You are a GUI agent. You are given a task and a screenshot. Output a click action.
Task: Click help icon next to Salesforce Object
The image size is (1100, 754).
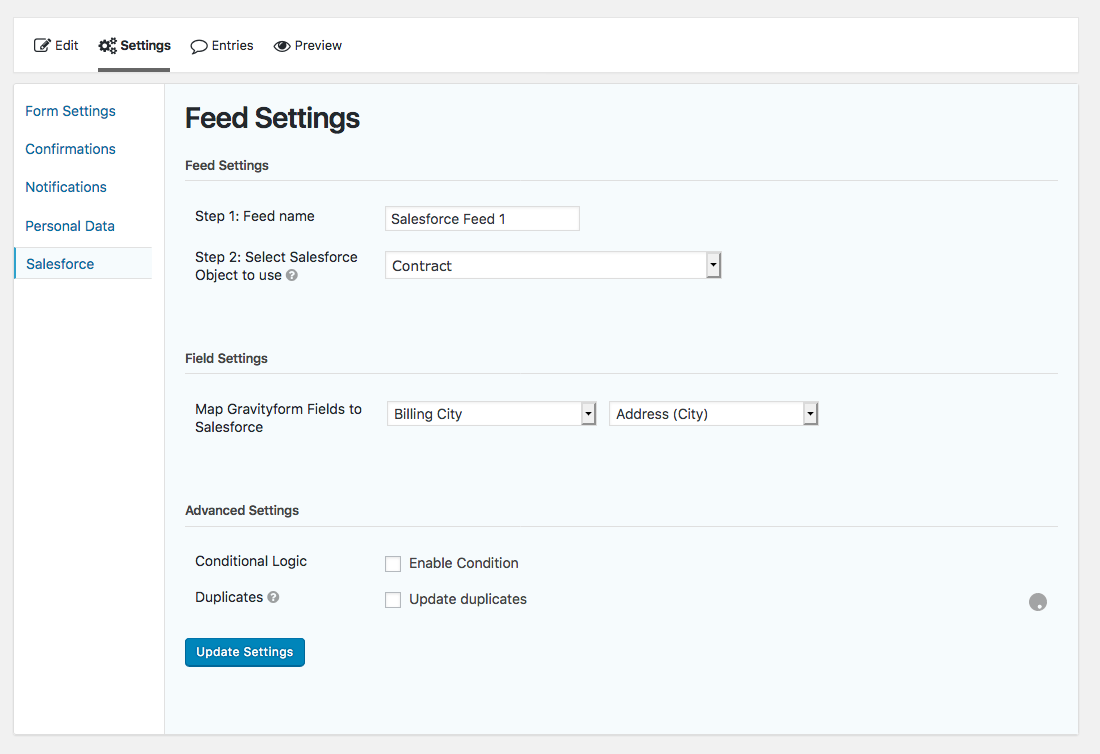coord(292,275)
